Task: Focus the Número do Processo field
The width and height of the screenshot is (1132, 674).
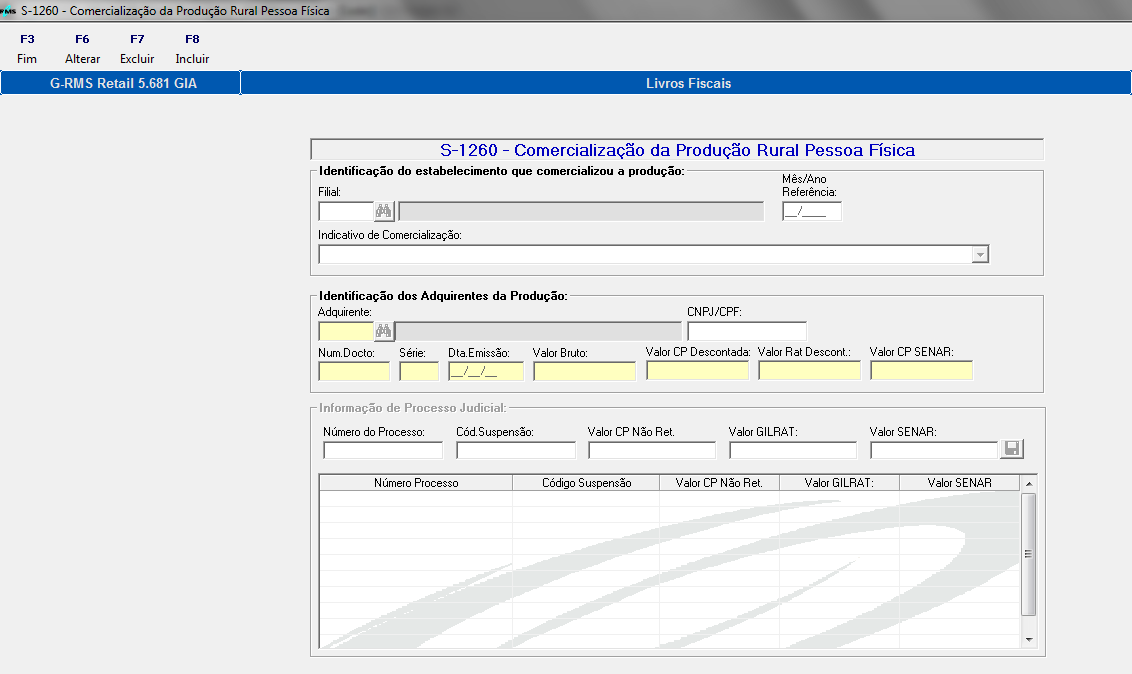Action: 383,450
